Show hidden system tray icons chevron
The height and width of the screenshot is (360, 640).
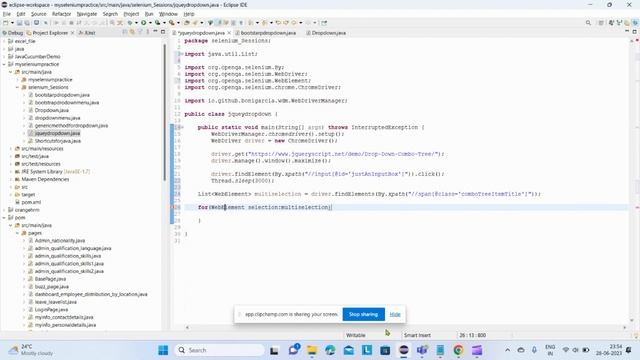(507, 350)
